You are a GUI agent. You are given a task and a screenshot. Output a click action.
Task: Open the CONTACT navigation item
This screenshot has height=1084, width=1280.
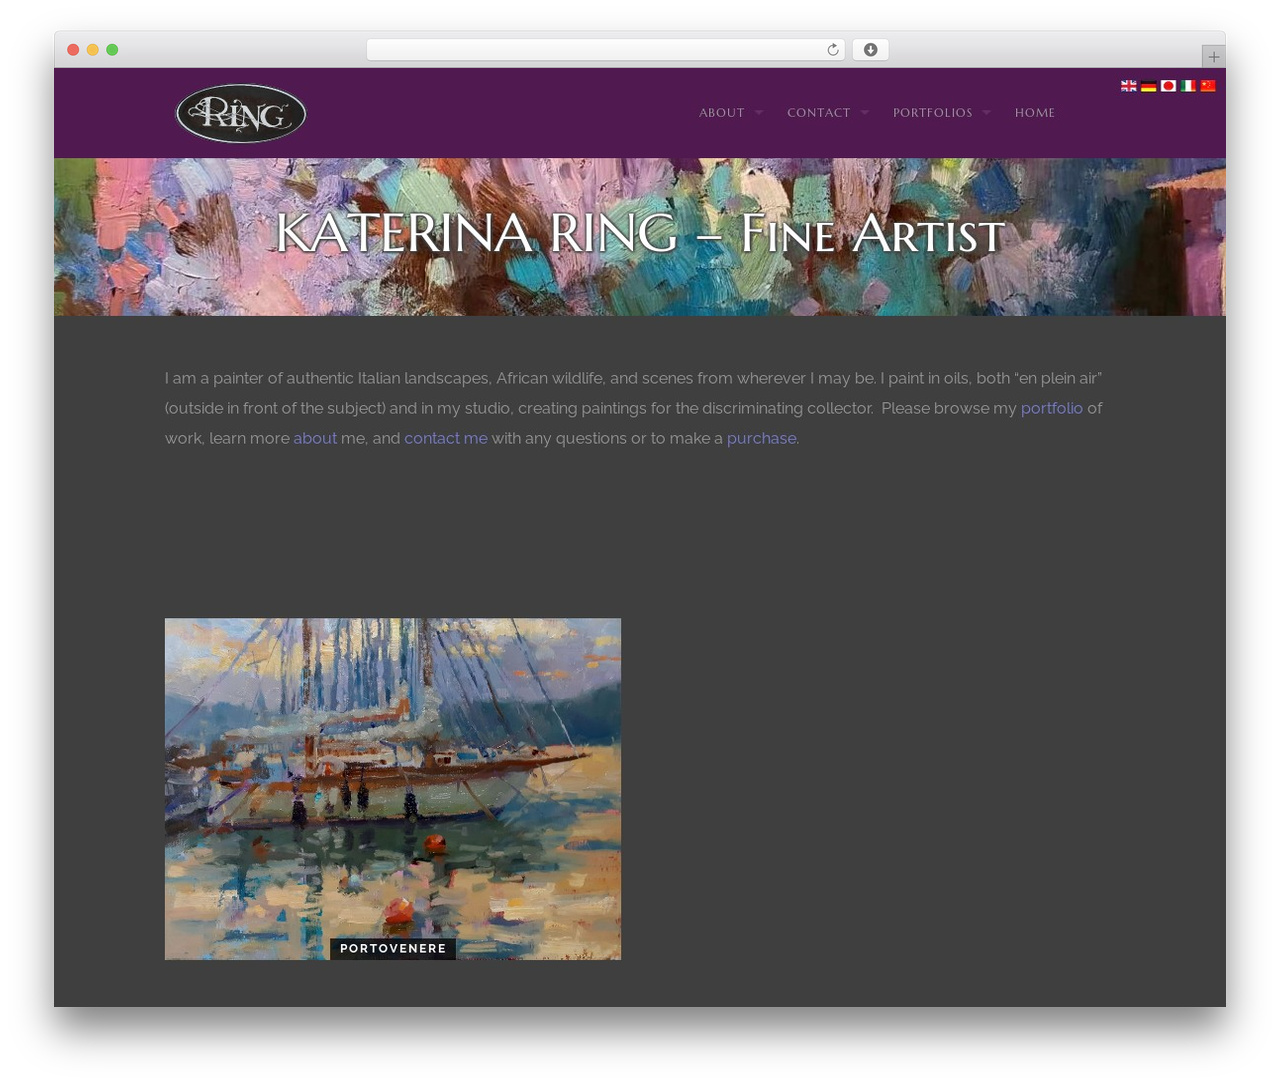tap(819, 113)
